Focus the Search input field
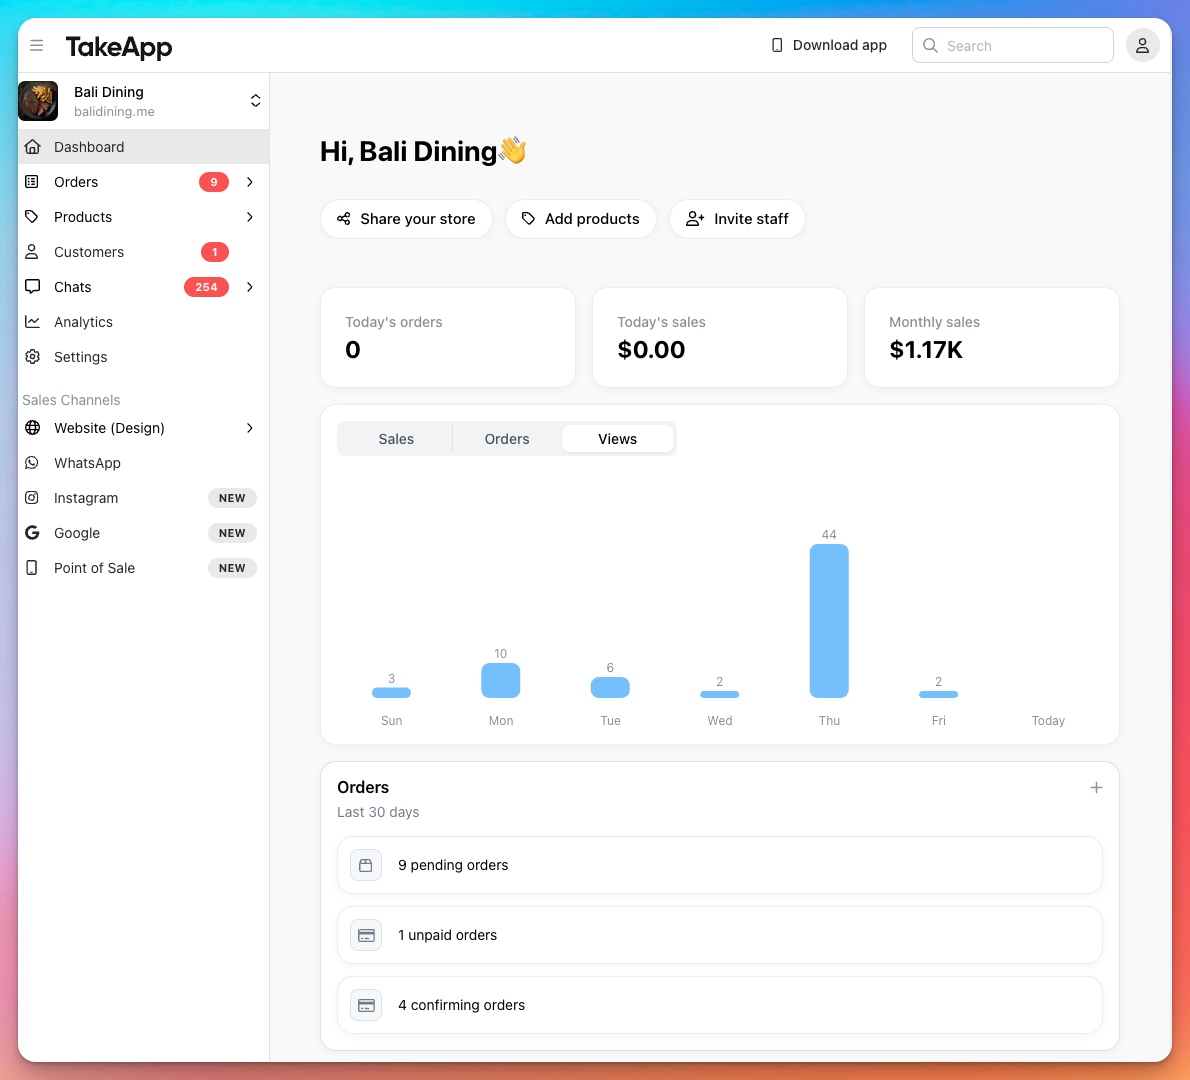 point(1012,46)
